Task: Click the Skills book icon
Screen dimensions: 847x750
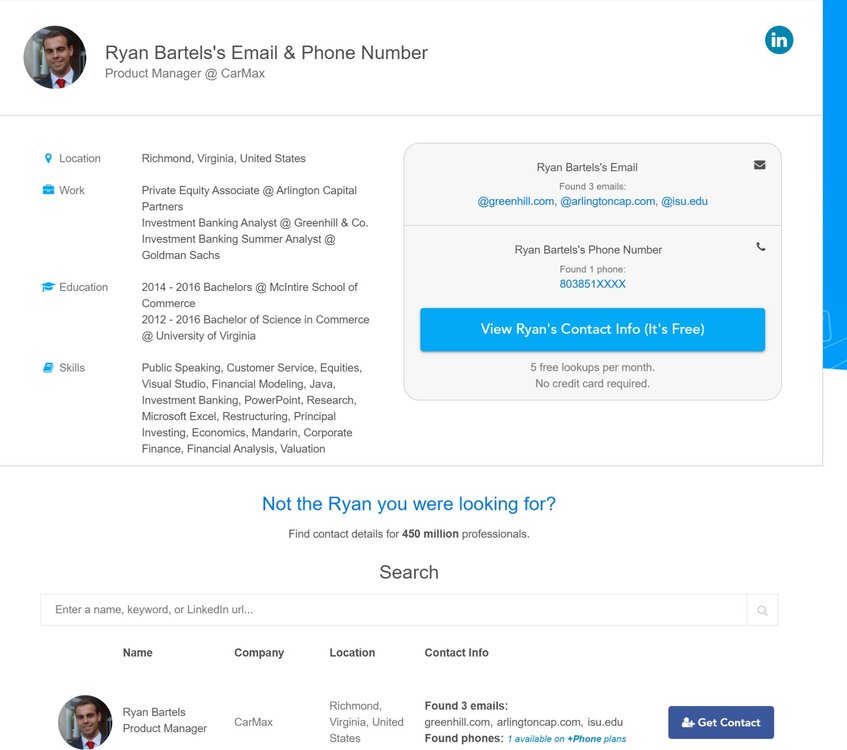Action: 48,368
